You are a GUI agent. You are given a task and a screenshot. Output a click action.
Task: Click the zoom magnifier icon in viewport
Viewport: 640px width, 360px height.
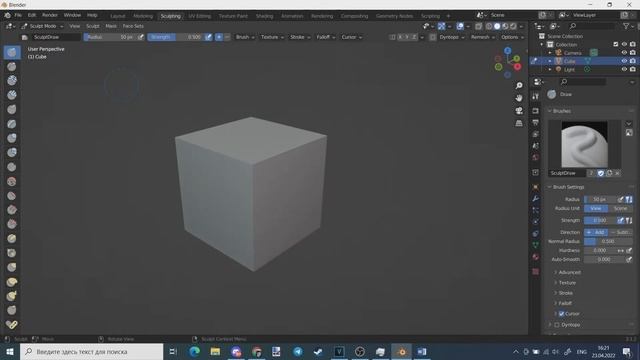(519, 85)
